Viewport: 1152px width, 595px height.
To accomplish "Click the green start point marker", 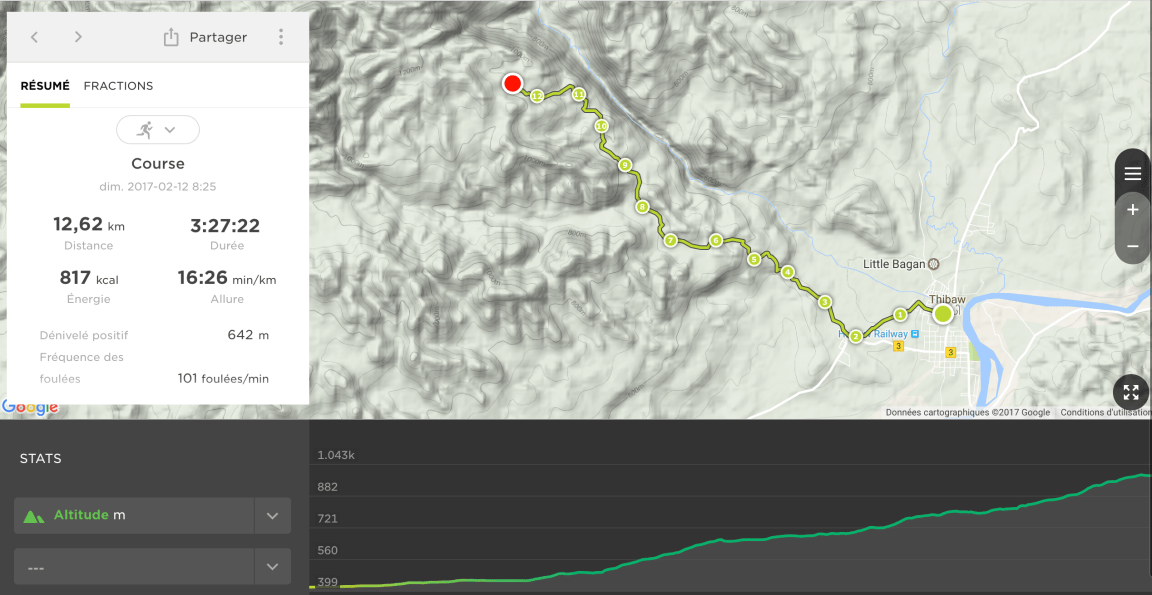I will 943,314.
